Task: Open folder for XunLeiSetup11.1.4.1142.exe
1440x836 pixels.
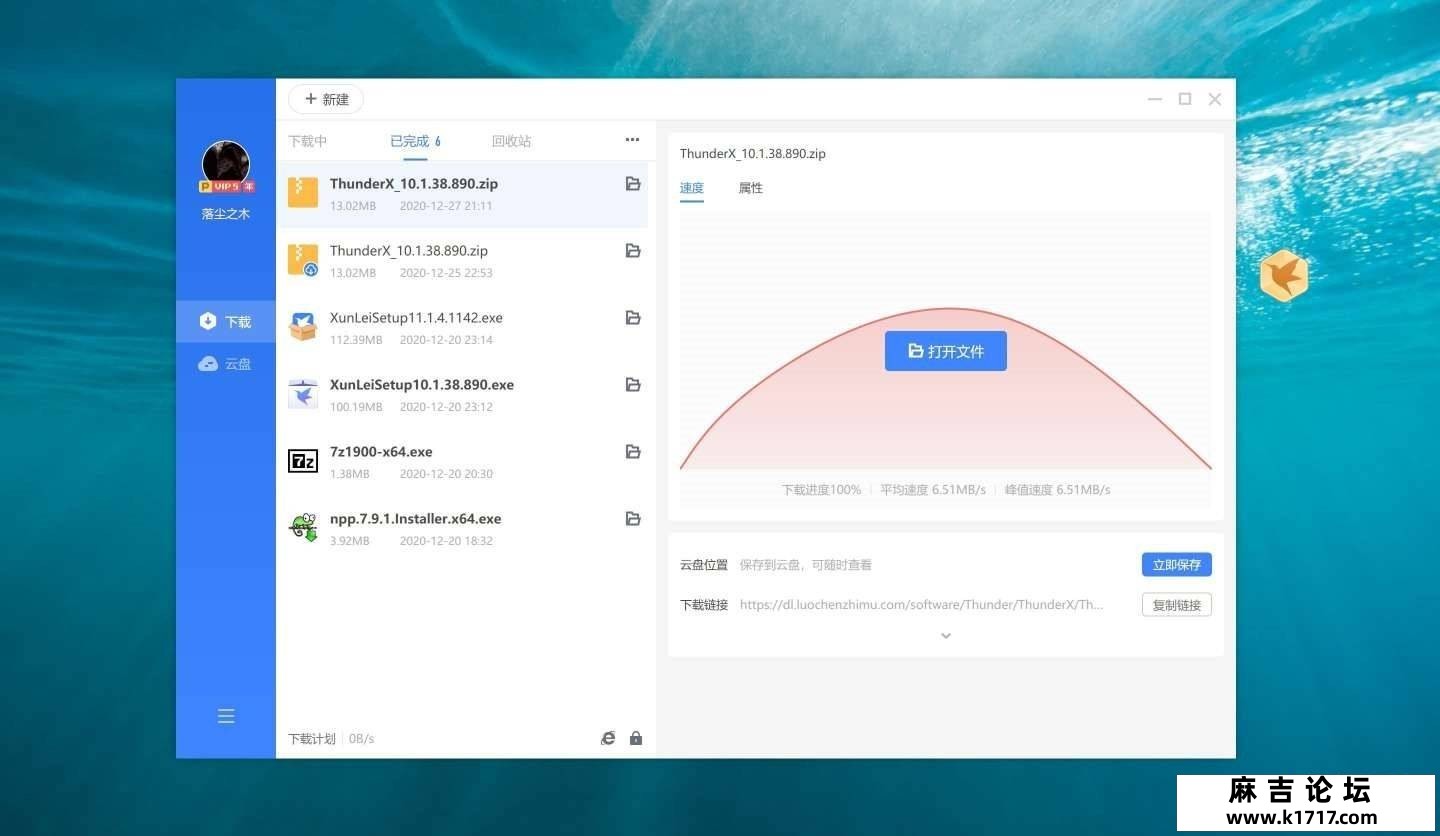Action: tap(633, 318)
